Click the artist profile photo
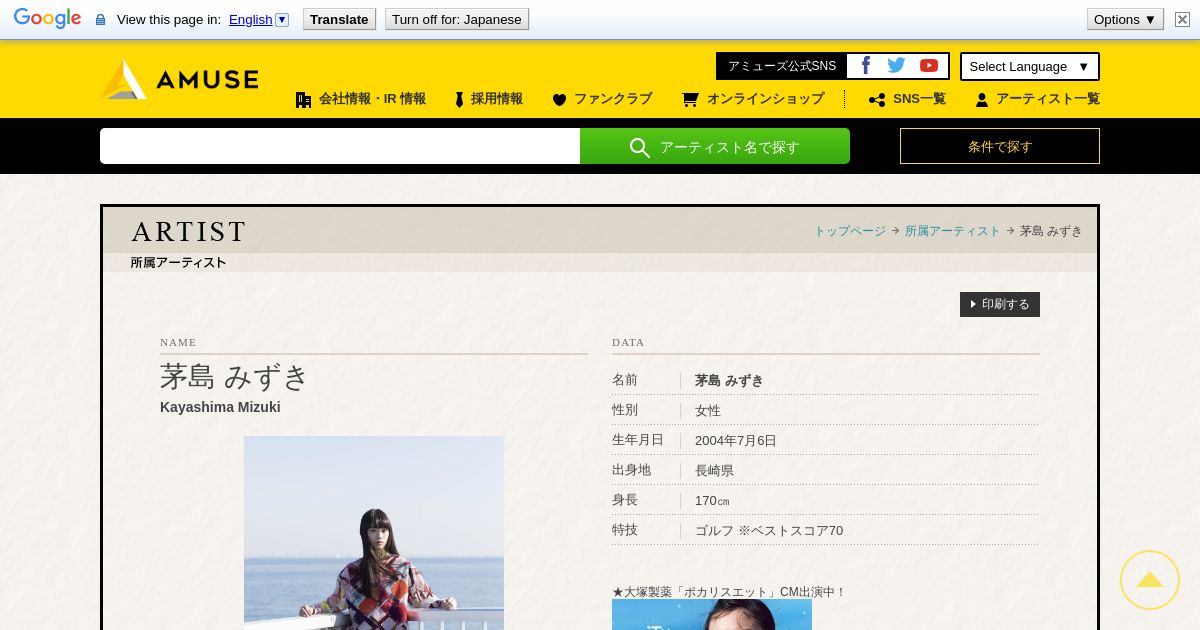 [374, 533]
